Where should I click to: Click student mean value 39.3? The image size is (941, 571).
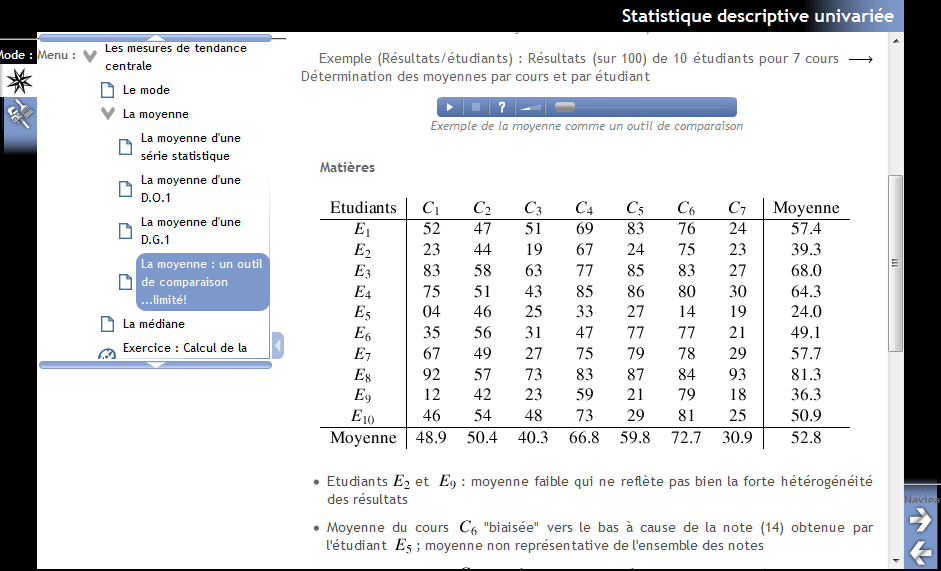805,249
